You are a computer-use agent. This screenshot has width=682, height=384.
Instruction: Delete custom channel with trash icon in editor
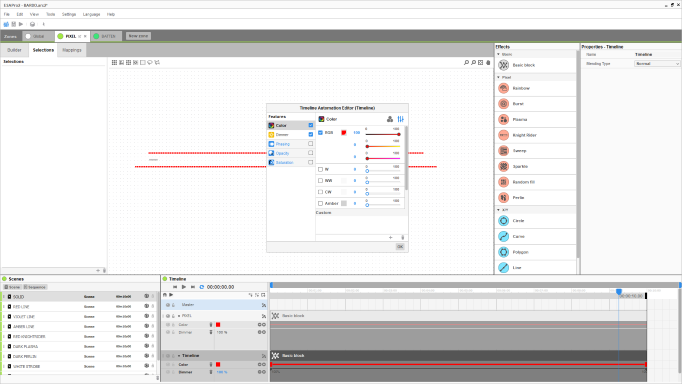pyautogui.click(x=402, y=237)
